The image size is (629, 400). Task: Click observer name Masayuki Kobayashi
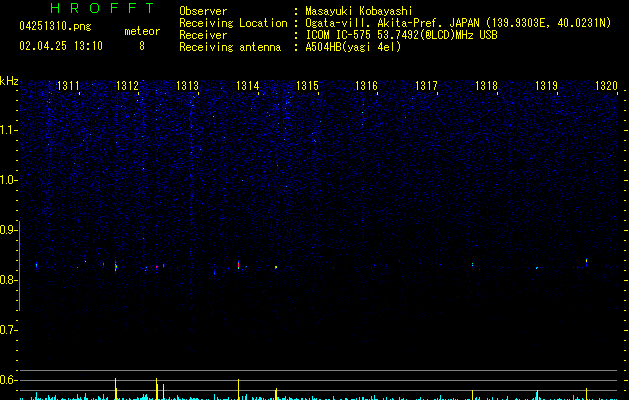pyautogui.click(x=359, y=11)
